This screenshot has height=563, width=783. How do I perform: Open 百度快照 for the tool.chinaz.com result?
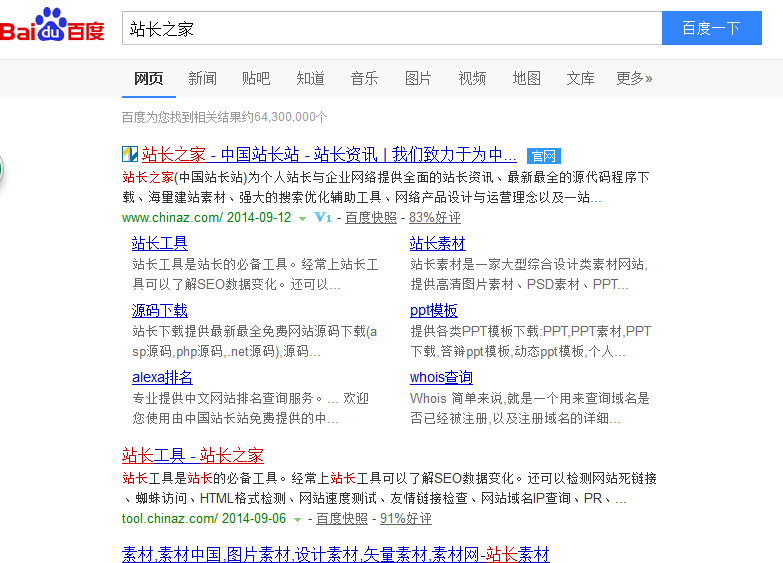pos(342,519)
